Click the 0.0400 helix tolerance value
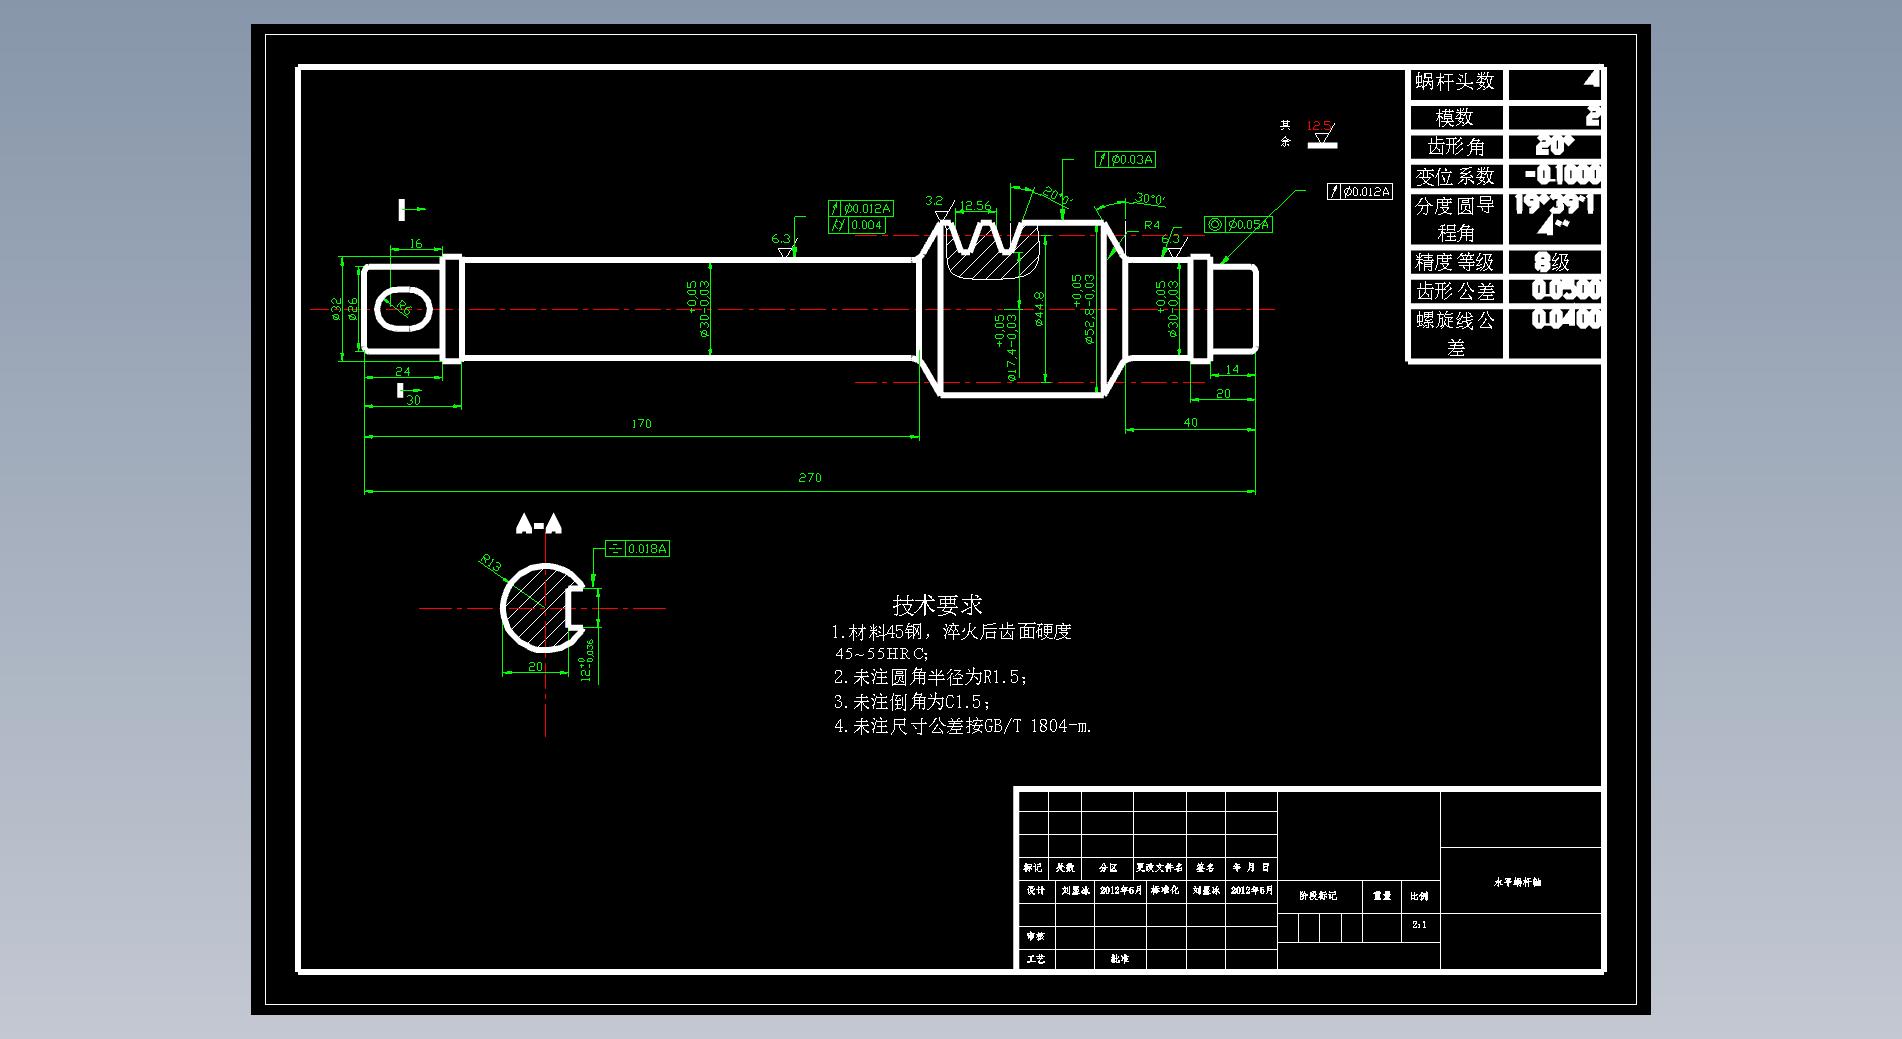The height and width of the screenshot is (1039, 1902). [1567, 319]
